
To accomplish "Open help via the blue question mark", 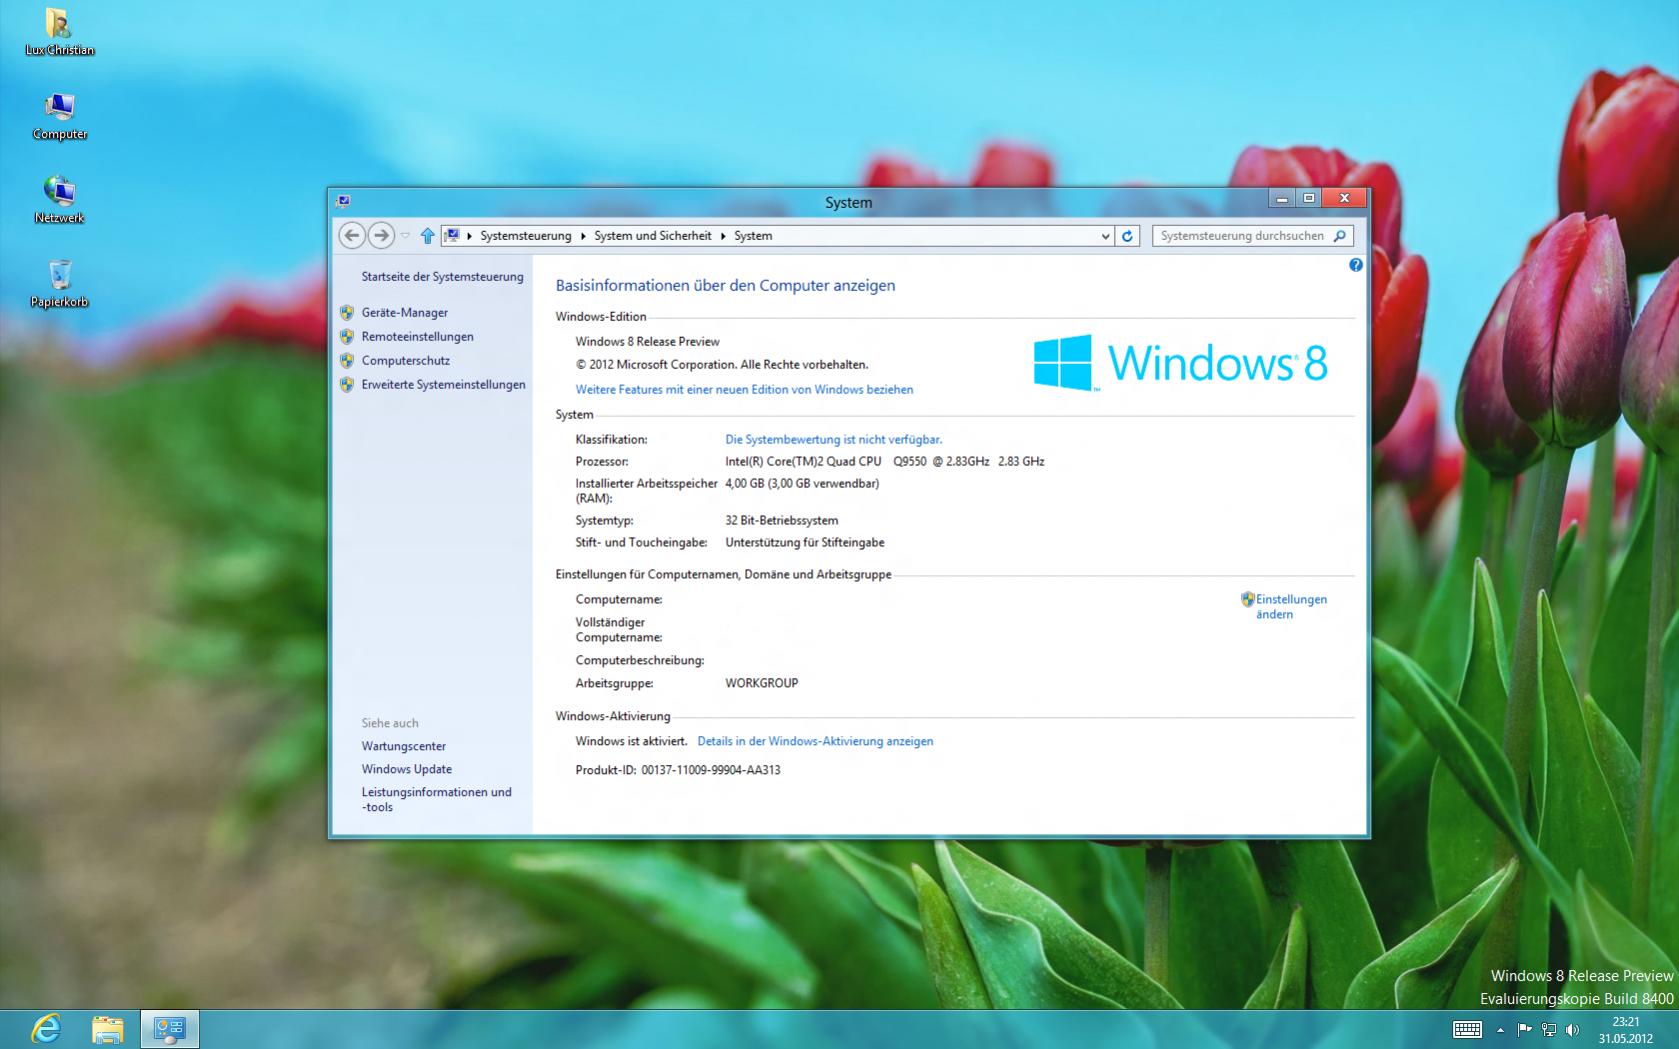I will click(1355, 265).
